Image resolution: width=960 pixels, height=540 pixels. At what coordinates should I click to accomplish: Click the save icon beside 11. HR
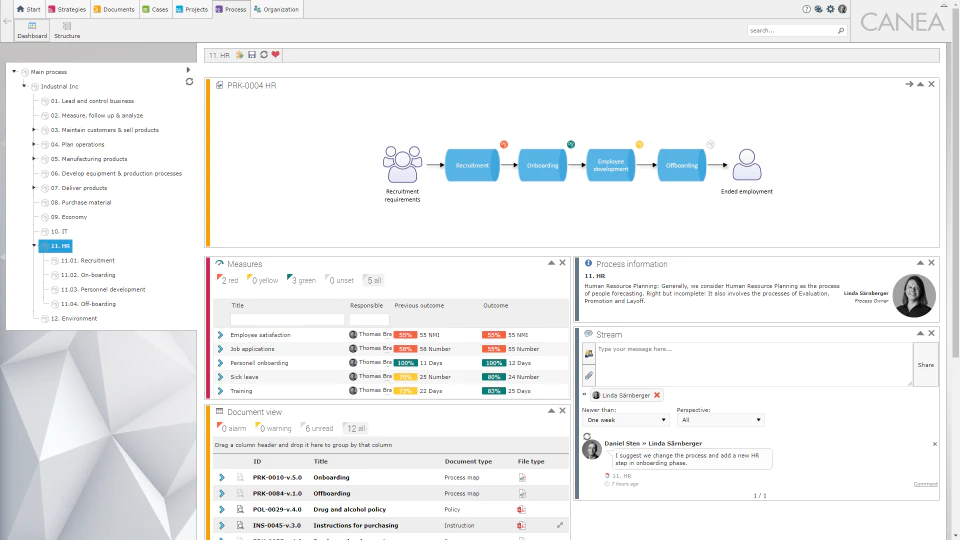point(252,54)
